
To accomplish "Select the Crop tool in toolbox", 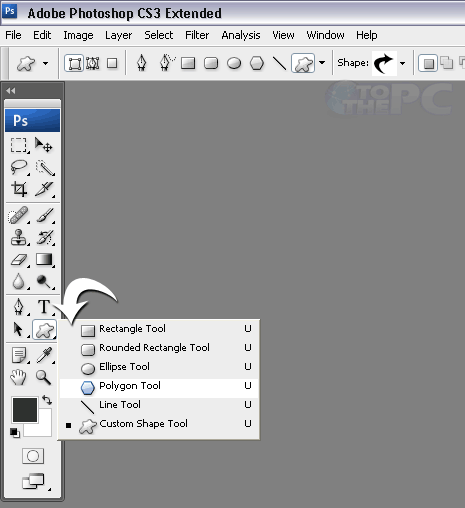I will [x=19, y=189].
